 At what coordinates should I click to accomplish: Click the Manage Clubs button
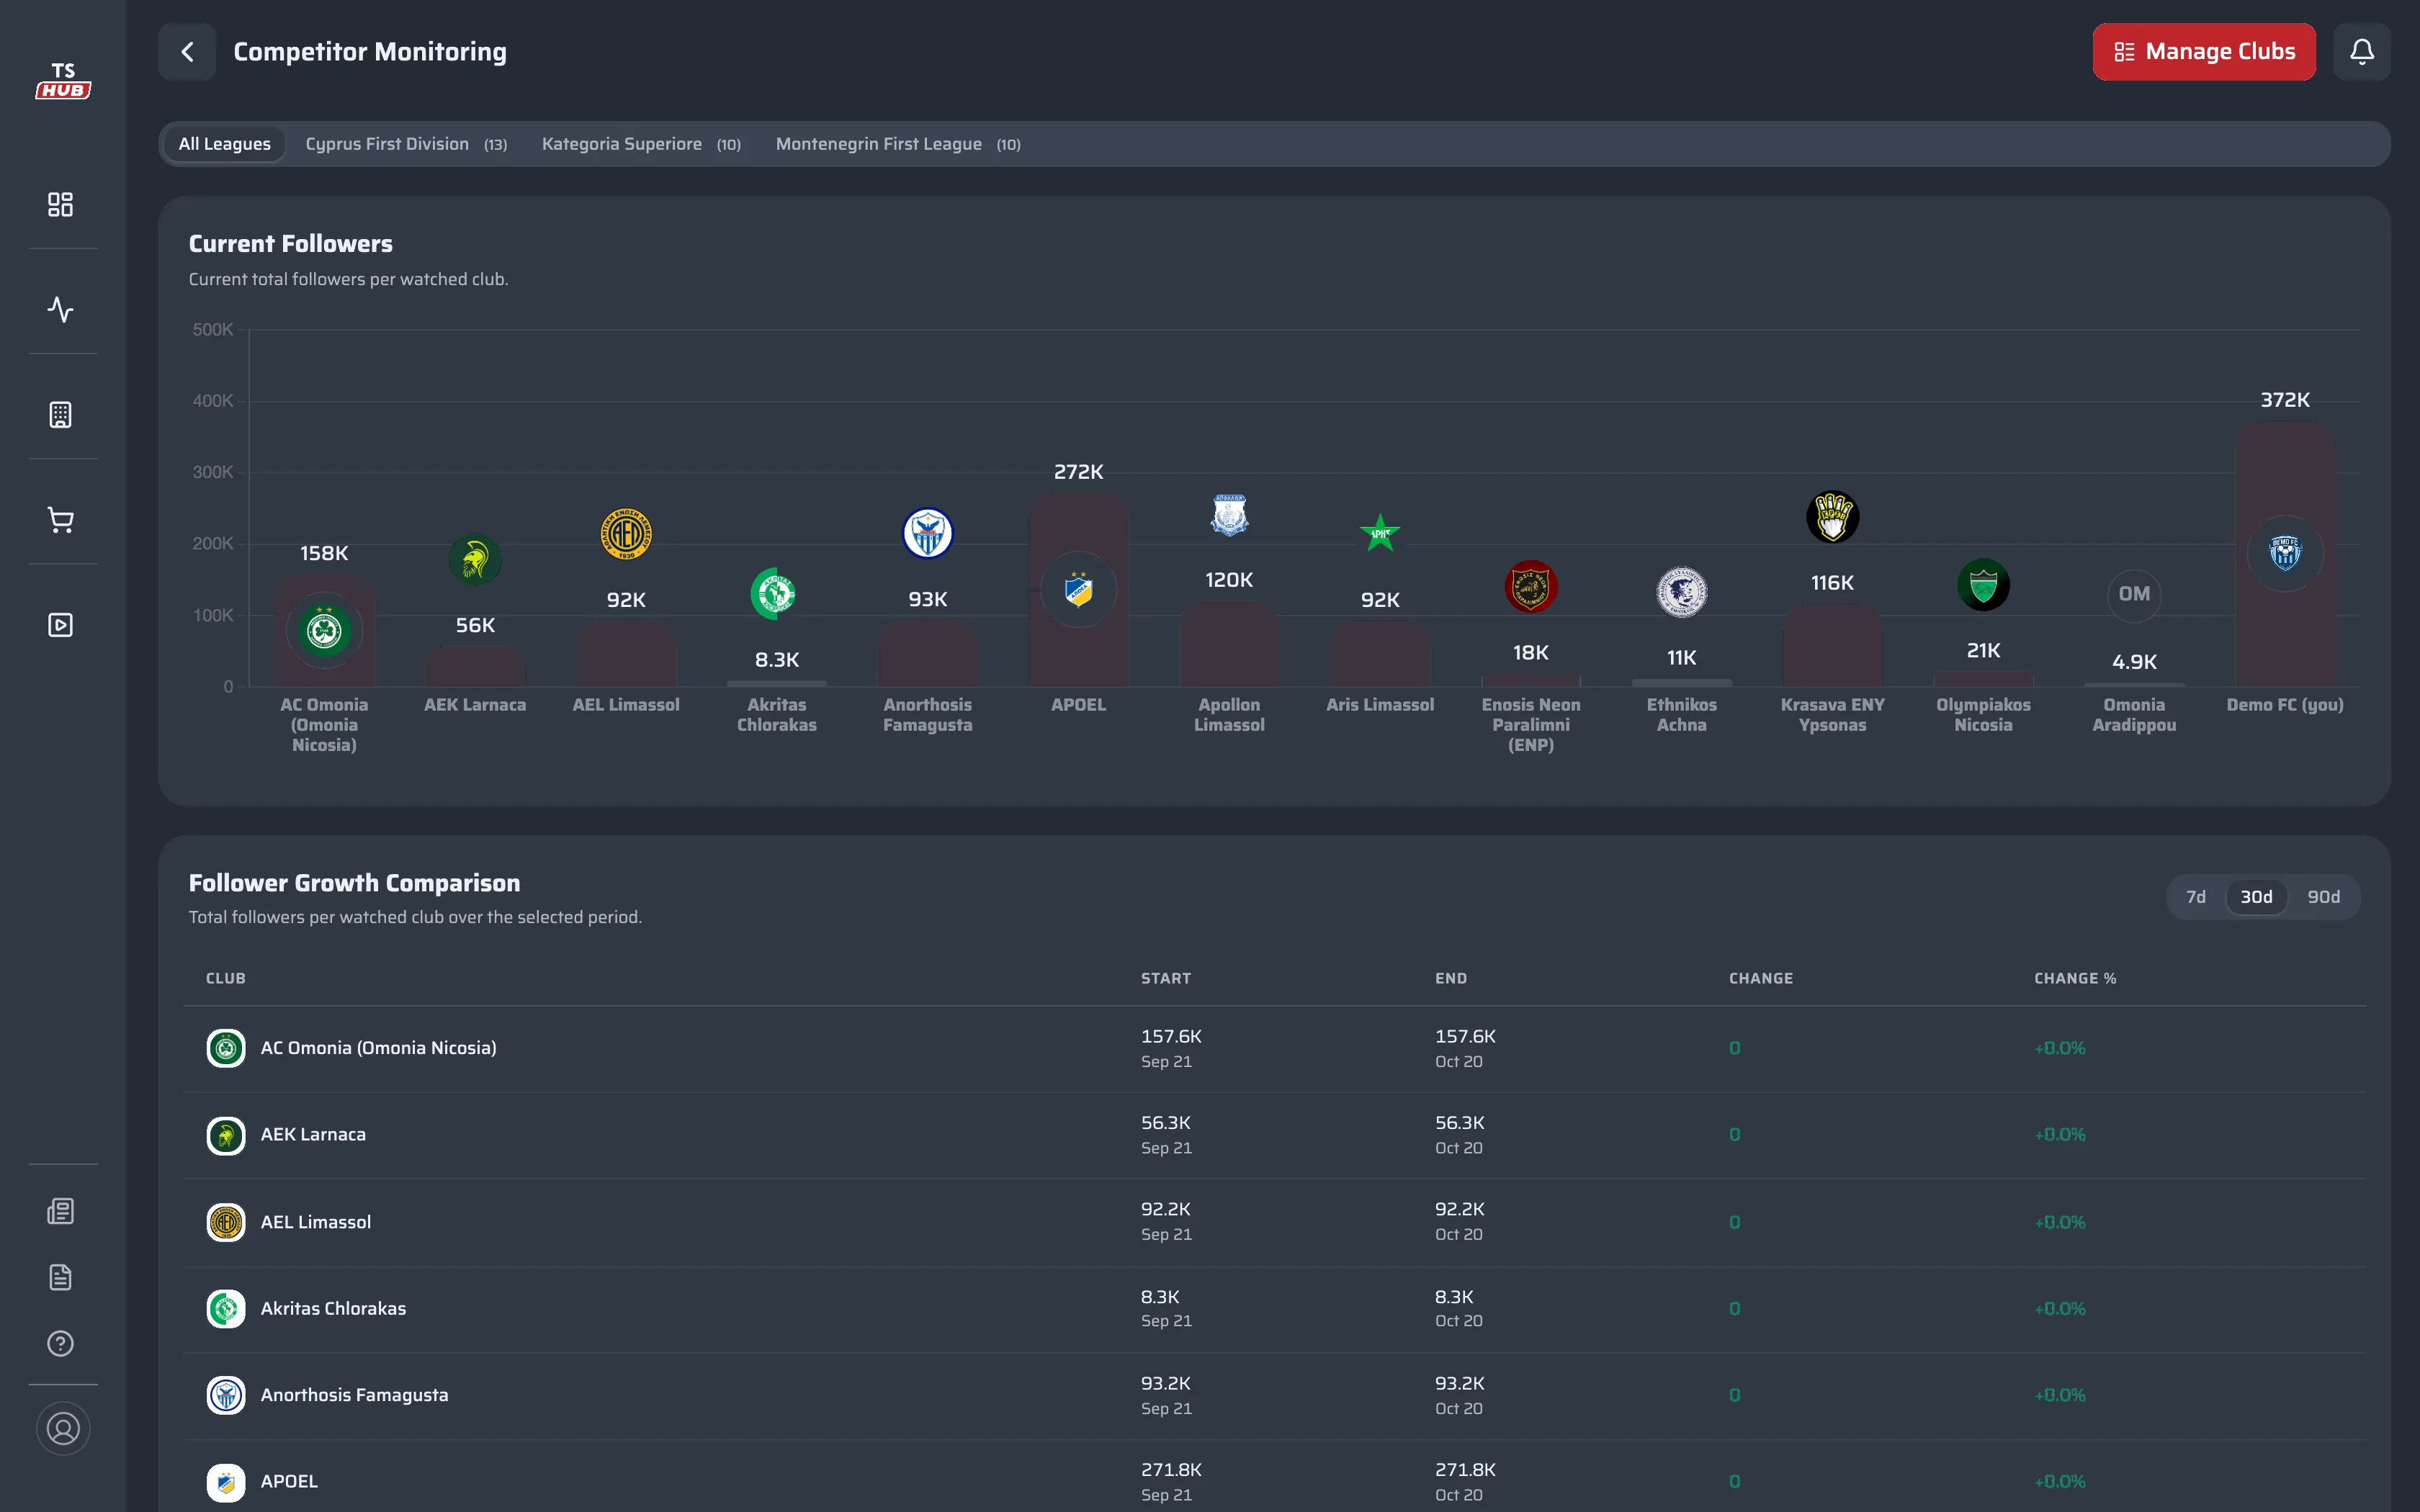(x=2204, y=51)
